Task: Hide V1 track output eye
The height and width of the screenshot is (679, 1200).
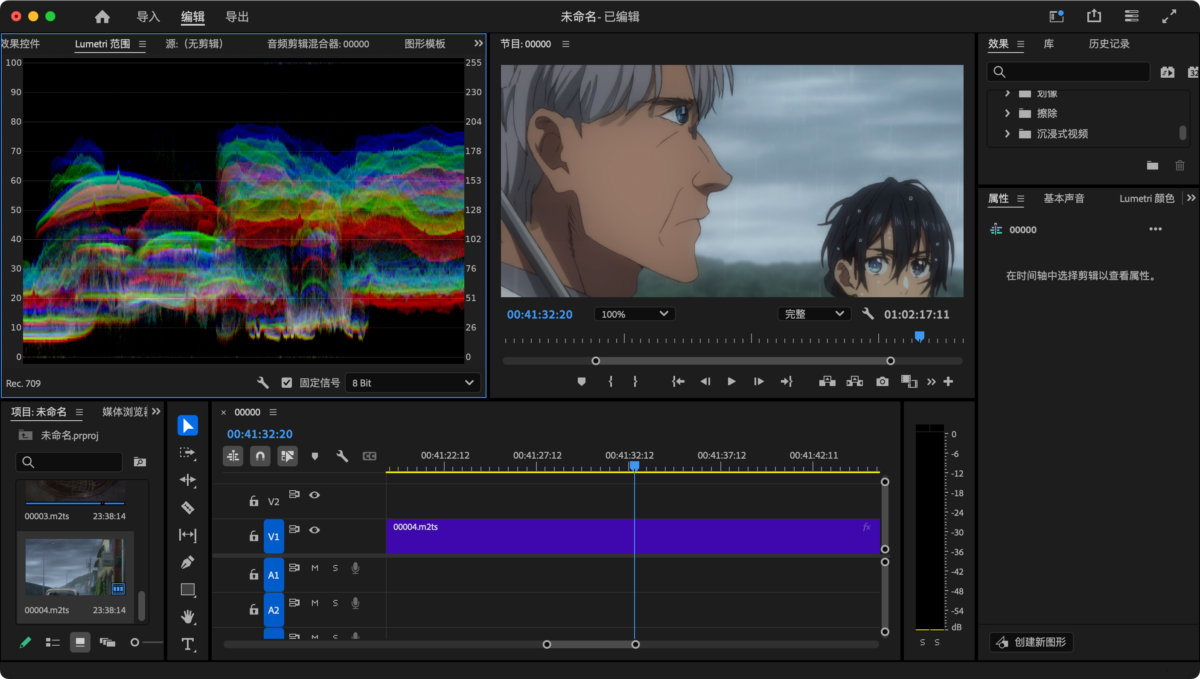Action: tap(314, 530)
